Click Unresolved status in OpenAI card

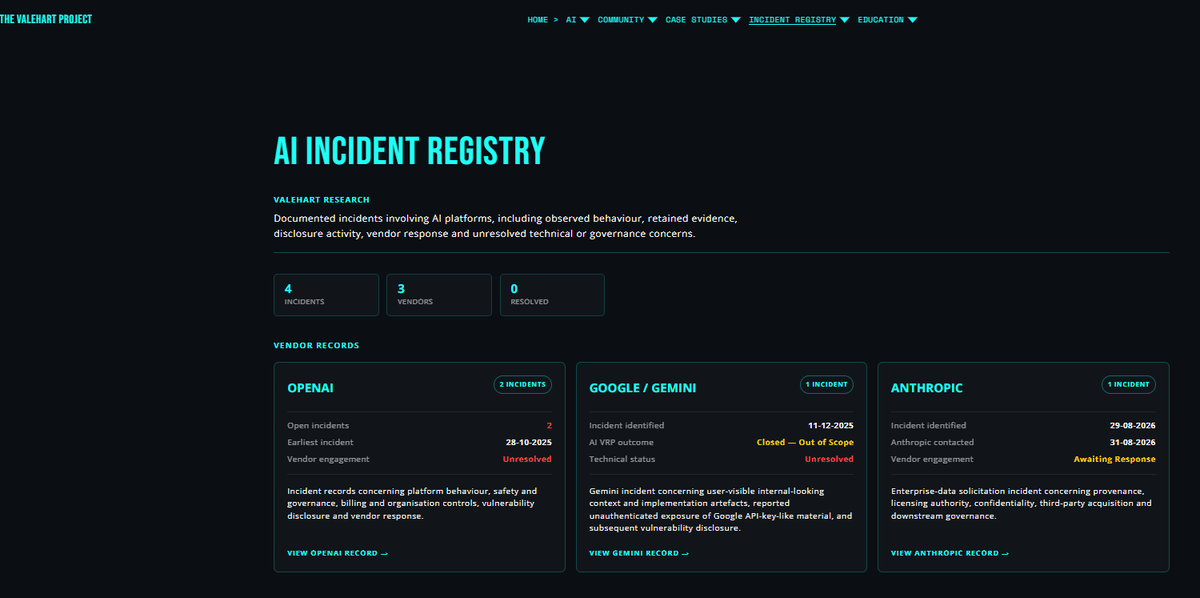coord(527,459)
